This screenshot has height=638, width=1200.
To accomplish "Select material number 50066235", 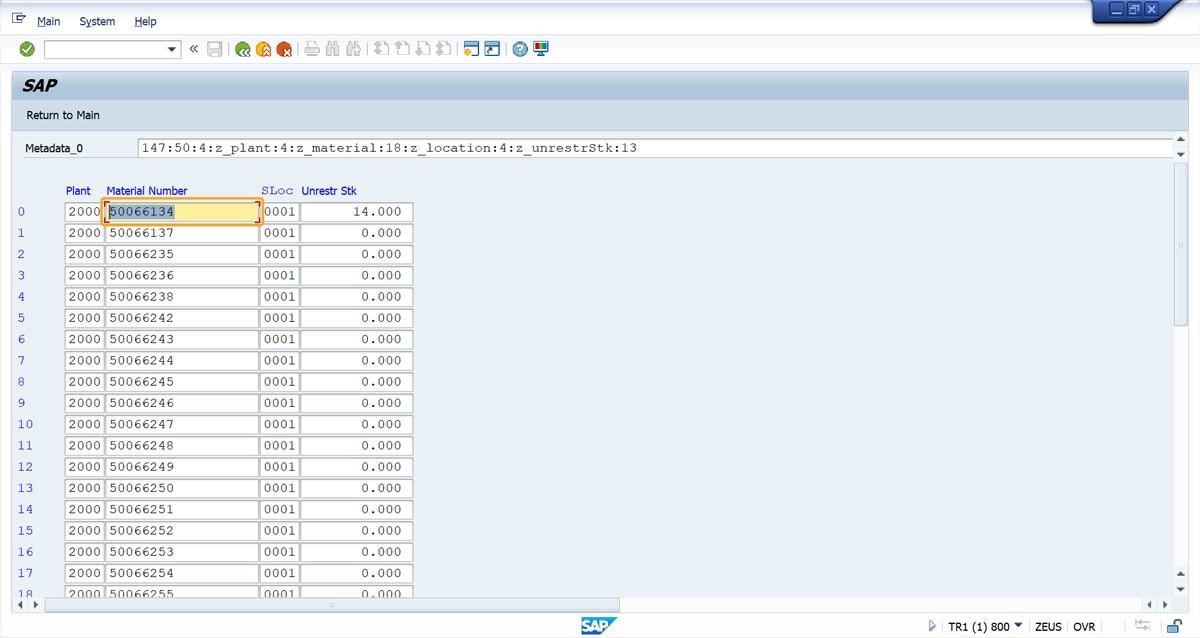I will pos(182,254).
